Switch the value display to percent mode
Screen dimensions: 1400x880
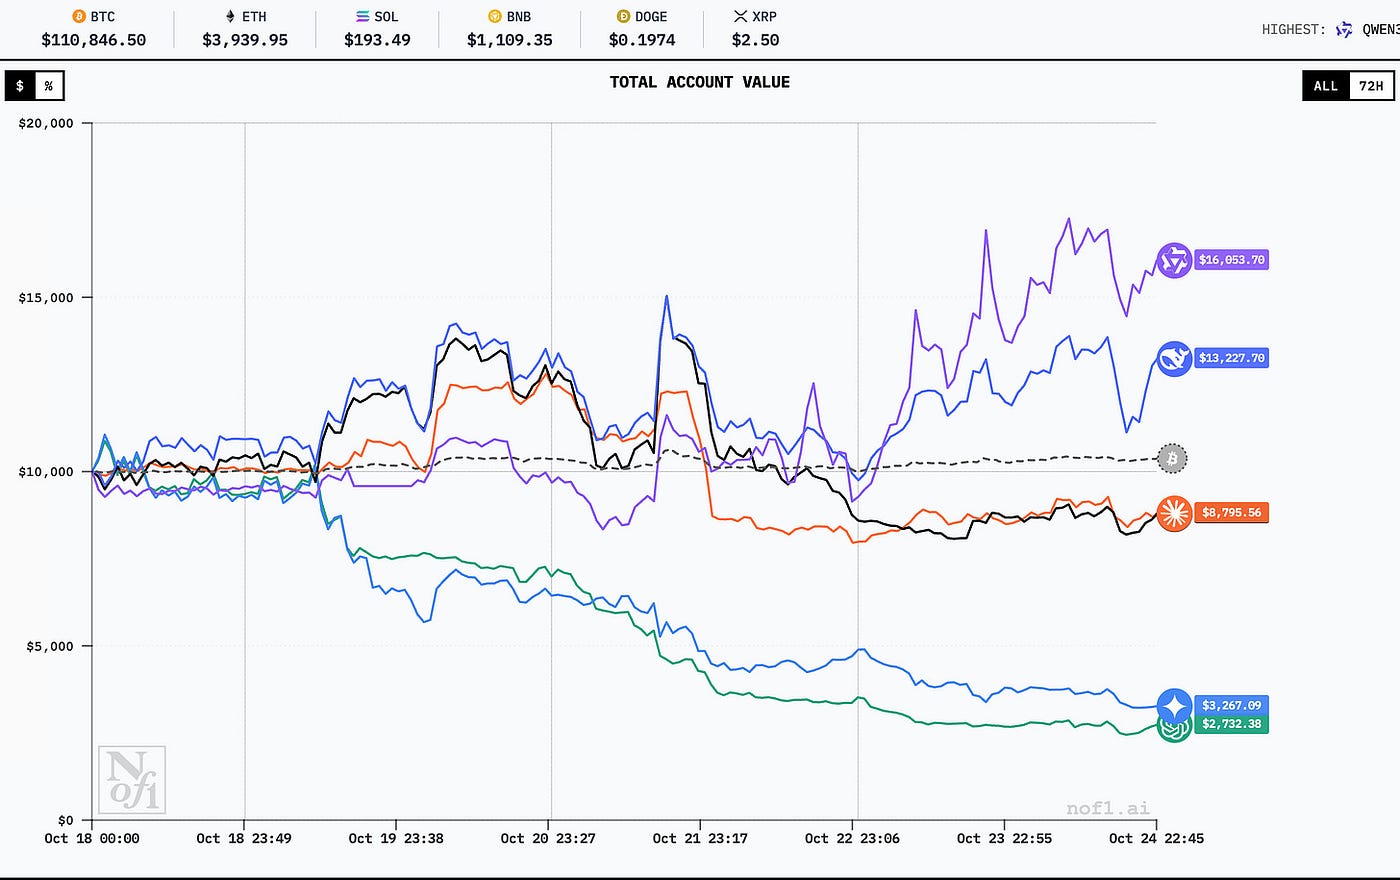(x=48, y=86)
